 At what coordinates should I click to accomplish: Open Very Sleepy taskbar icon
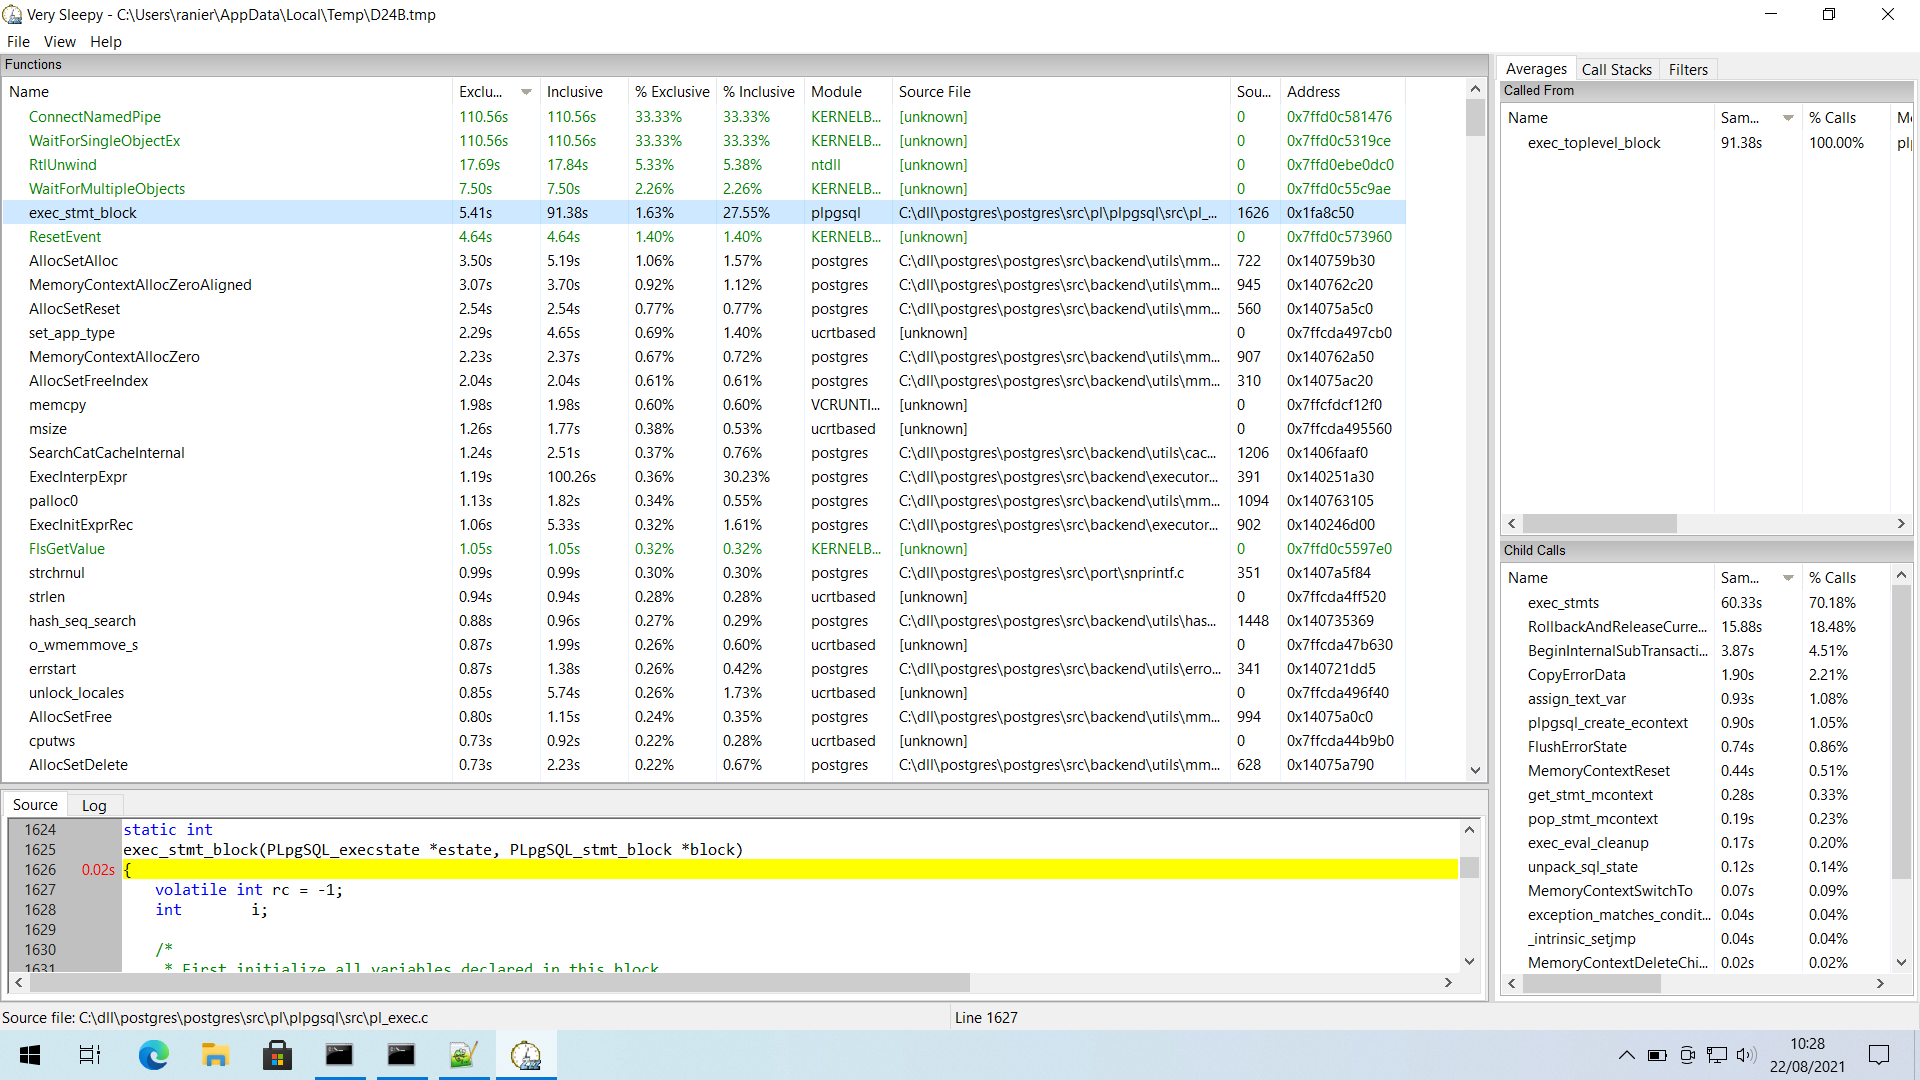(525, 1055)
